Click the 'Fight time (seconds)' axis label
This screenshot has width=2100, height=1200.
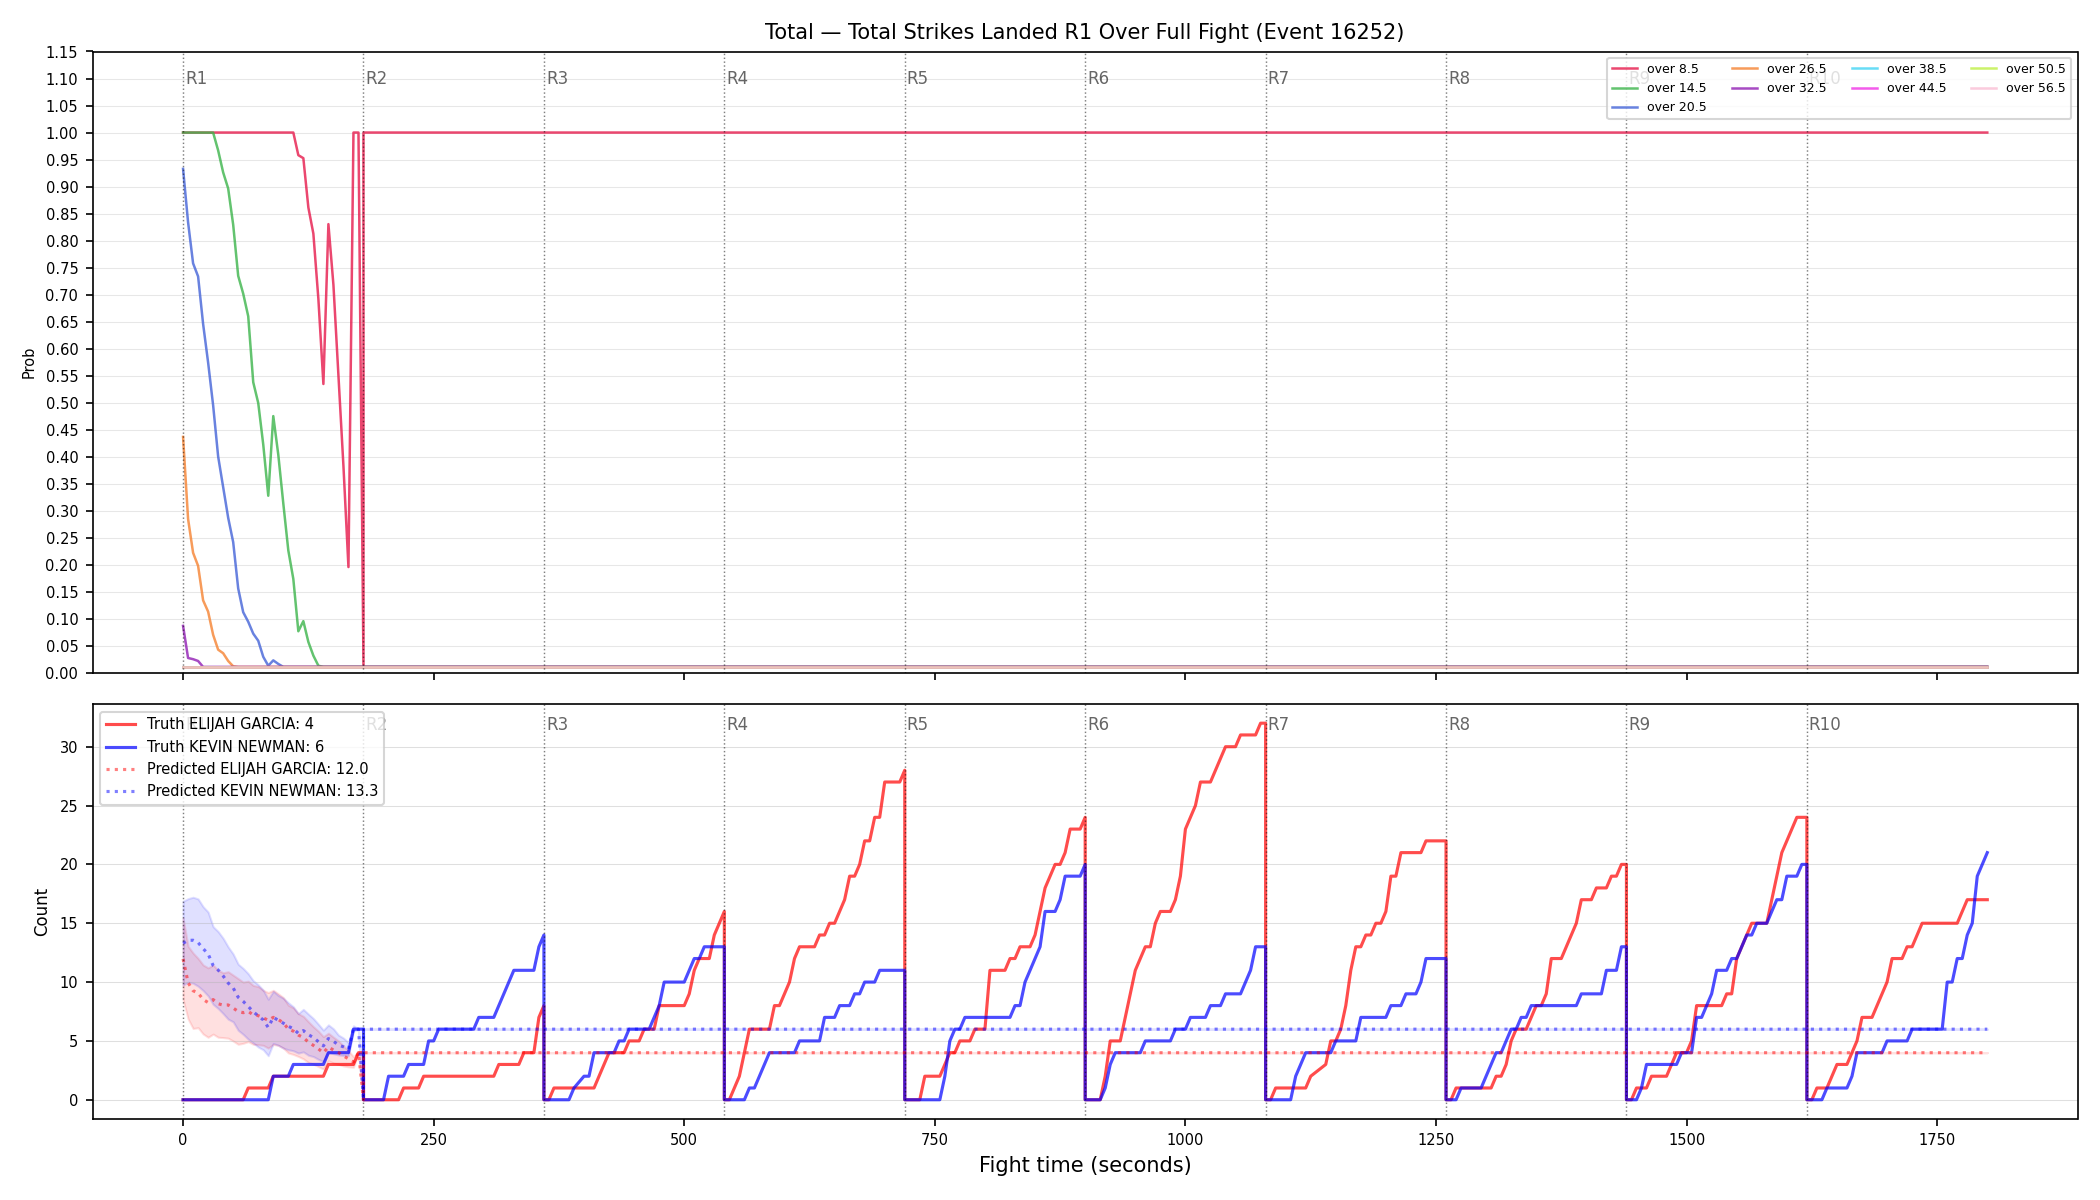[1085, 1165]
